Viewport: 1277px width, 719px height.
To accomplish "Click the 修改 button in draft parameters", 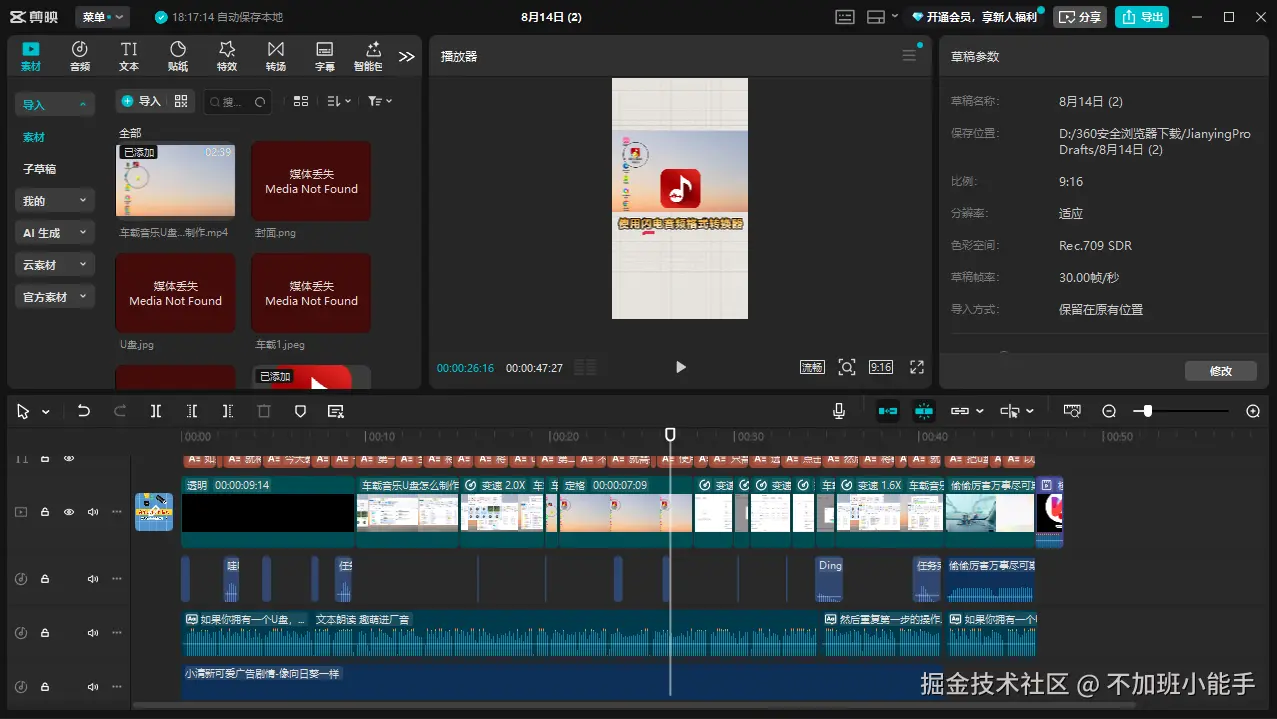I will point(1220,371).
